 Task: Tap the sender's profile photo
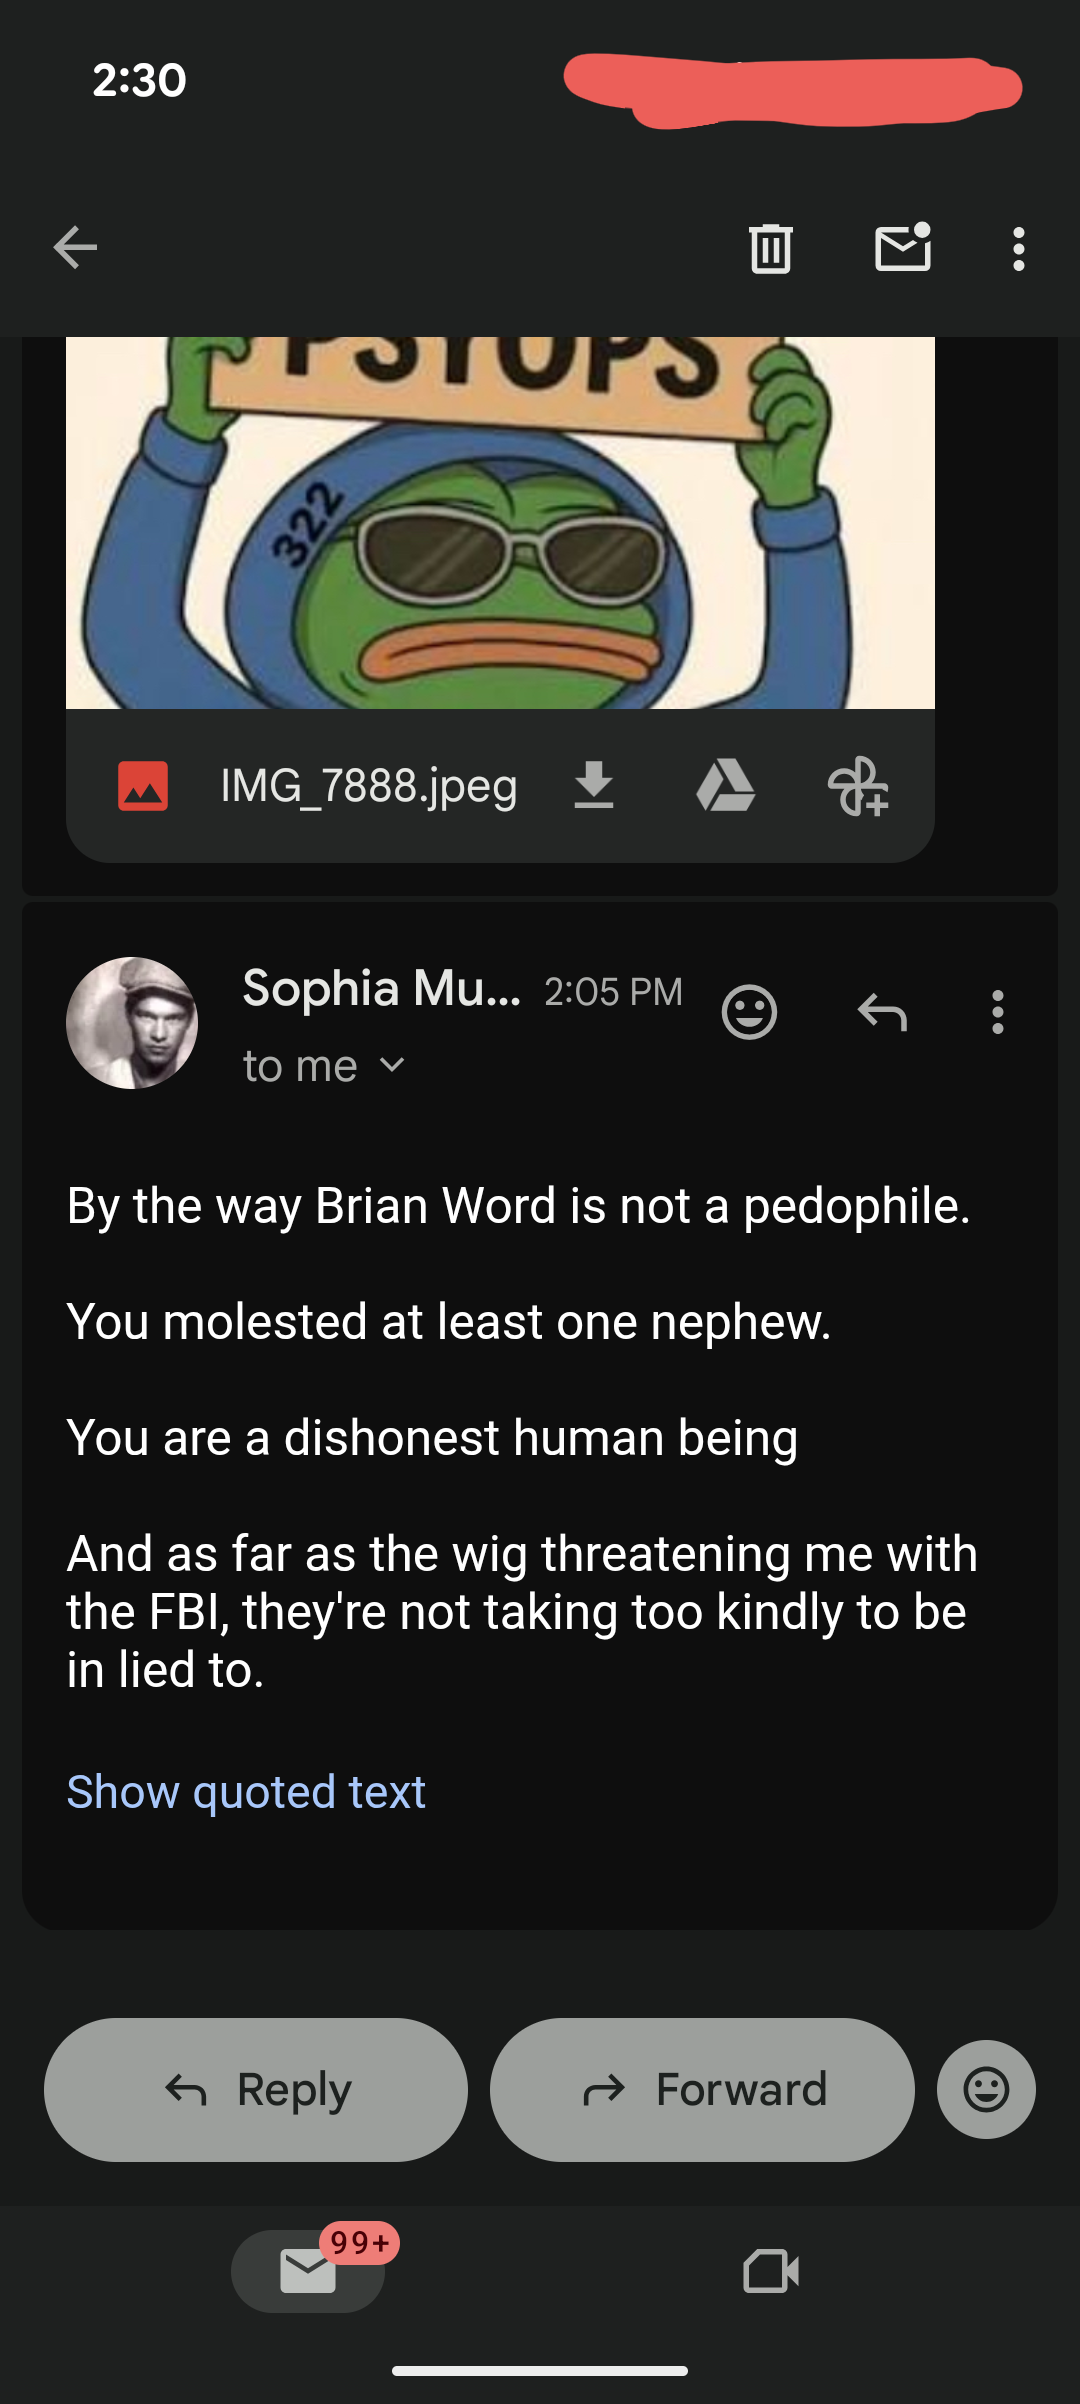tap(132, 1022)
